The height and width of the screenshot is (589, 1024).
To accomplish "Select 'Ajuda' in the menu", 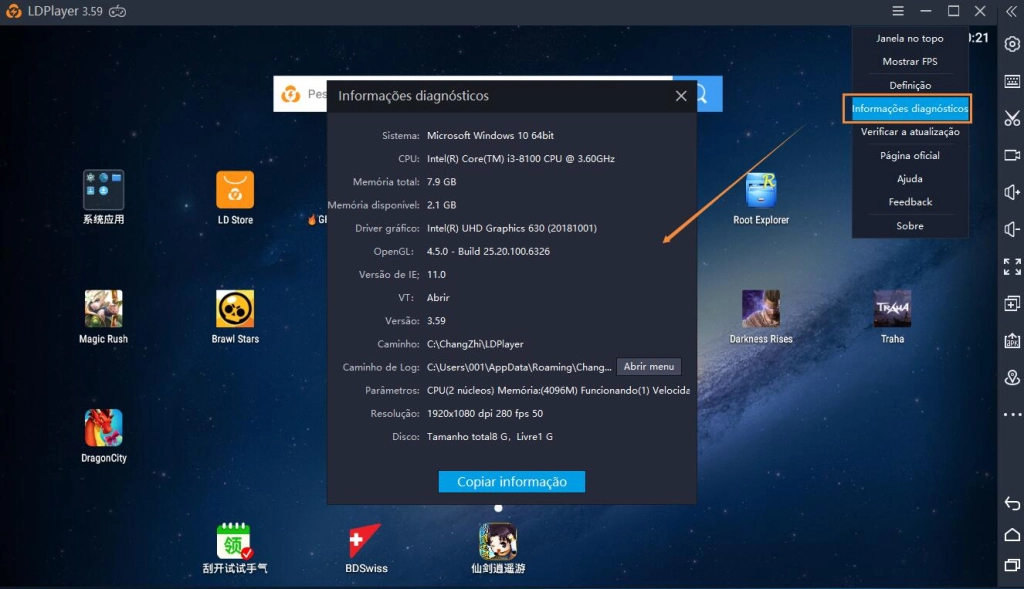I will [x=910, y=178].
